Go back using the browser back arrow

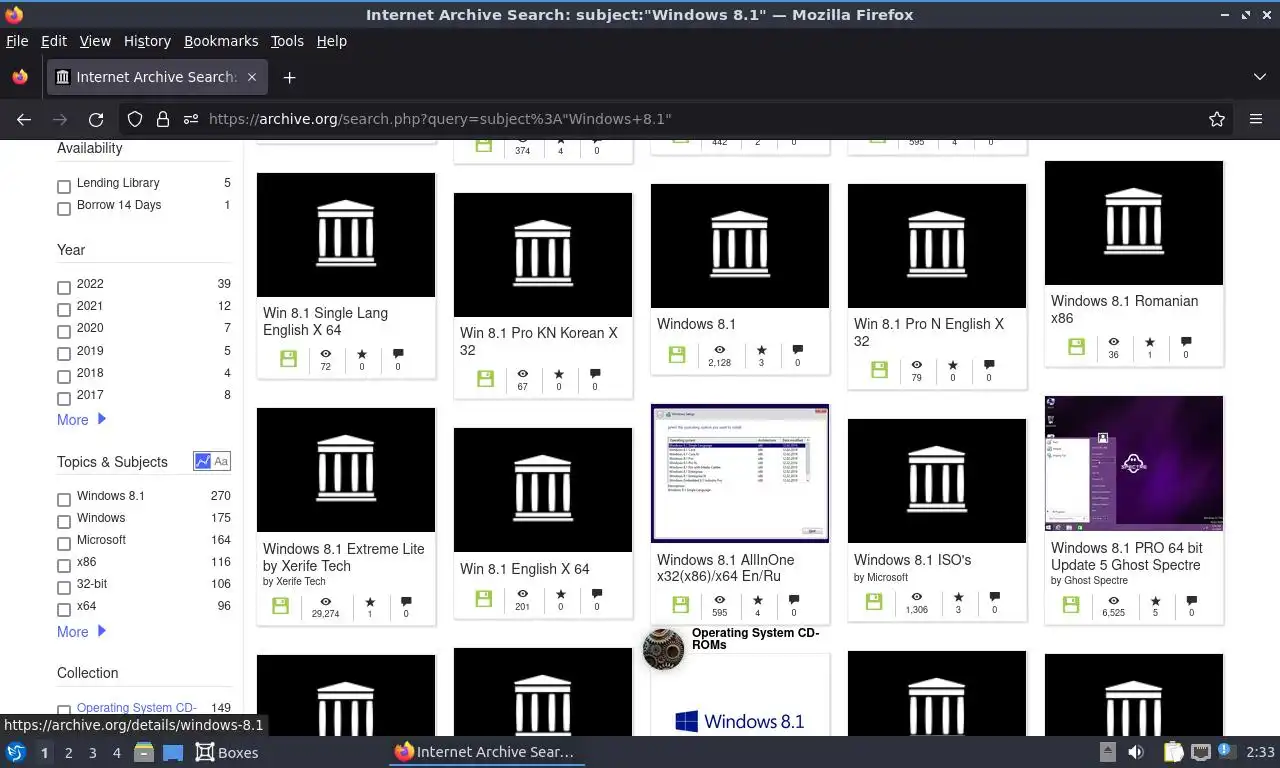(24, 119)
